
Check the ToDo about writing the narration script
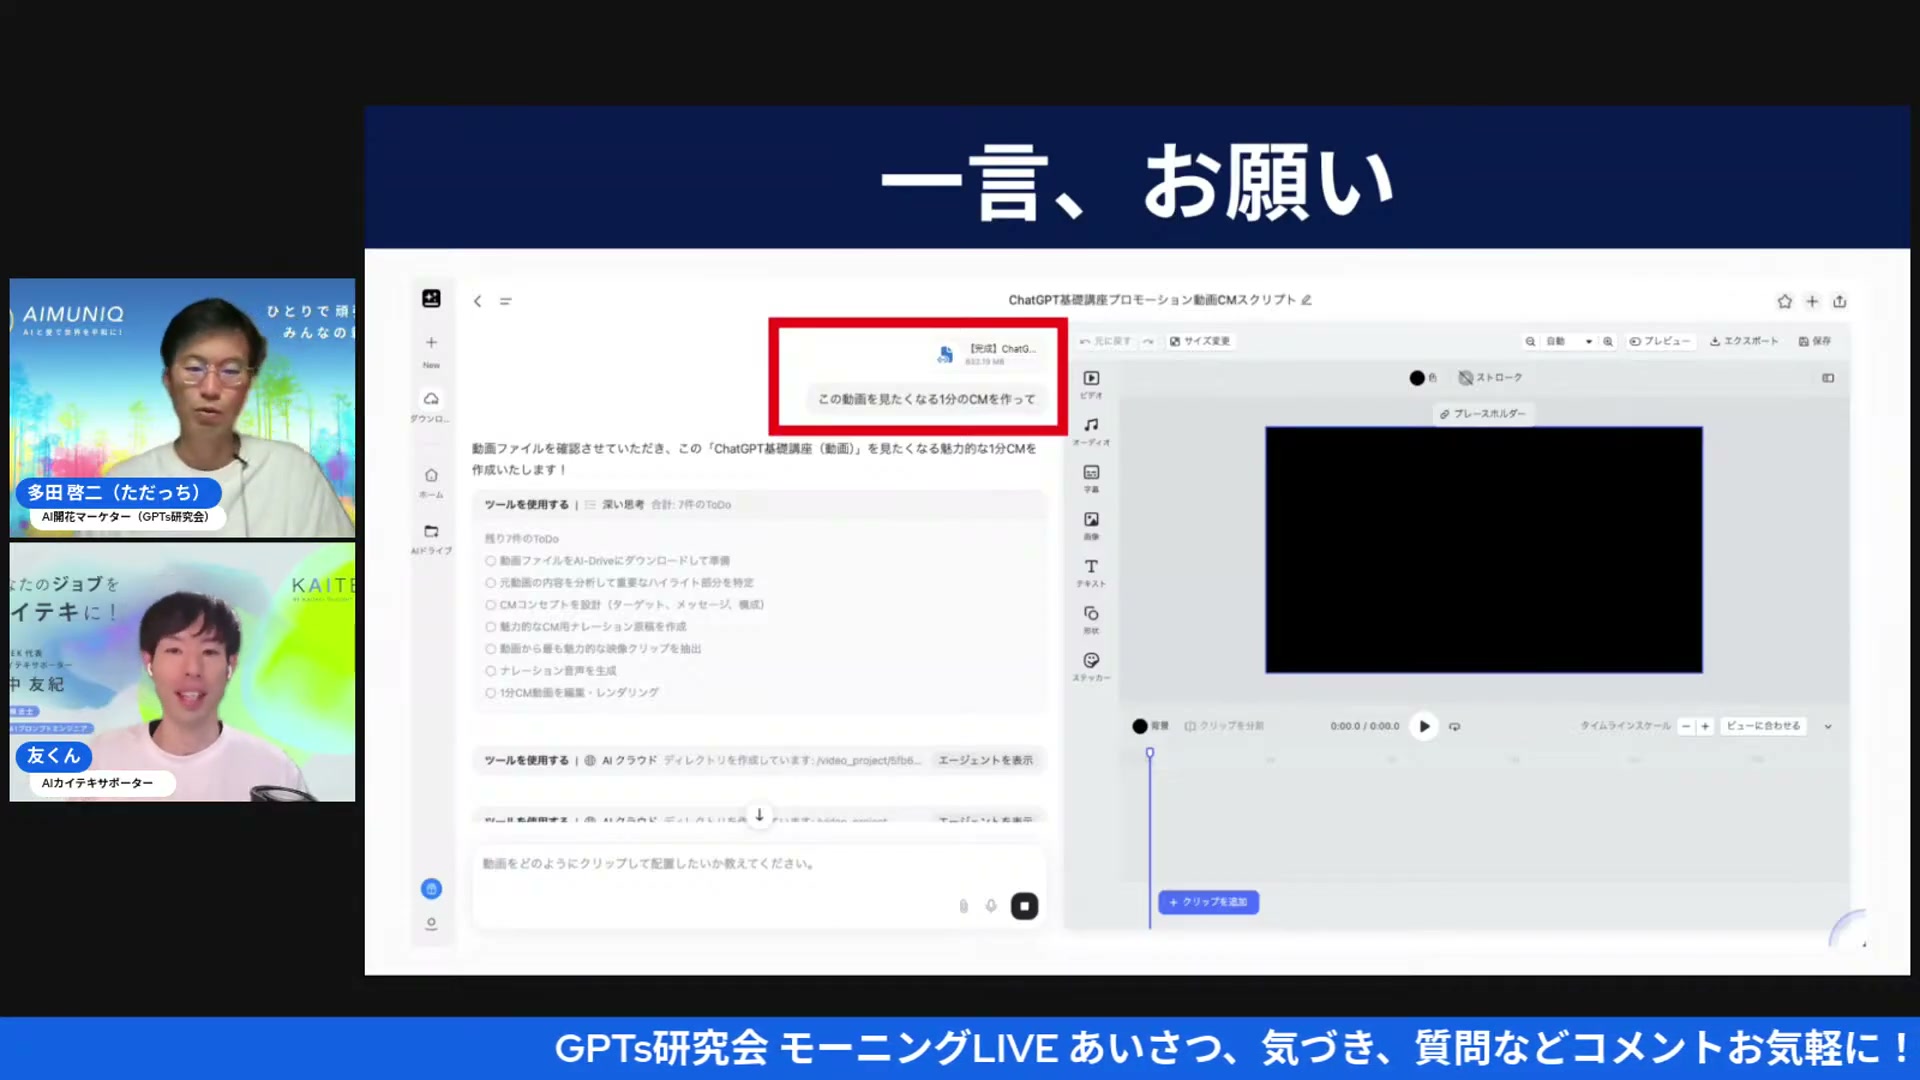491,627
